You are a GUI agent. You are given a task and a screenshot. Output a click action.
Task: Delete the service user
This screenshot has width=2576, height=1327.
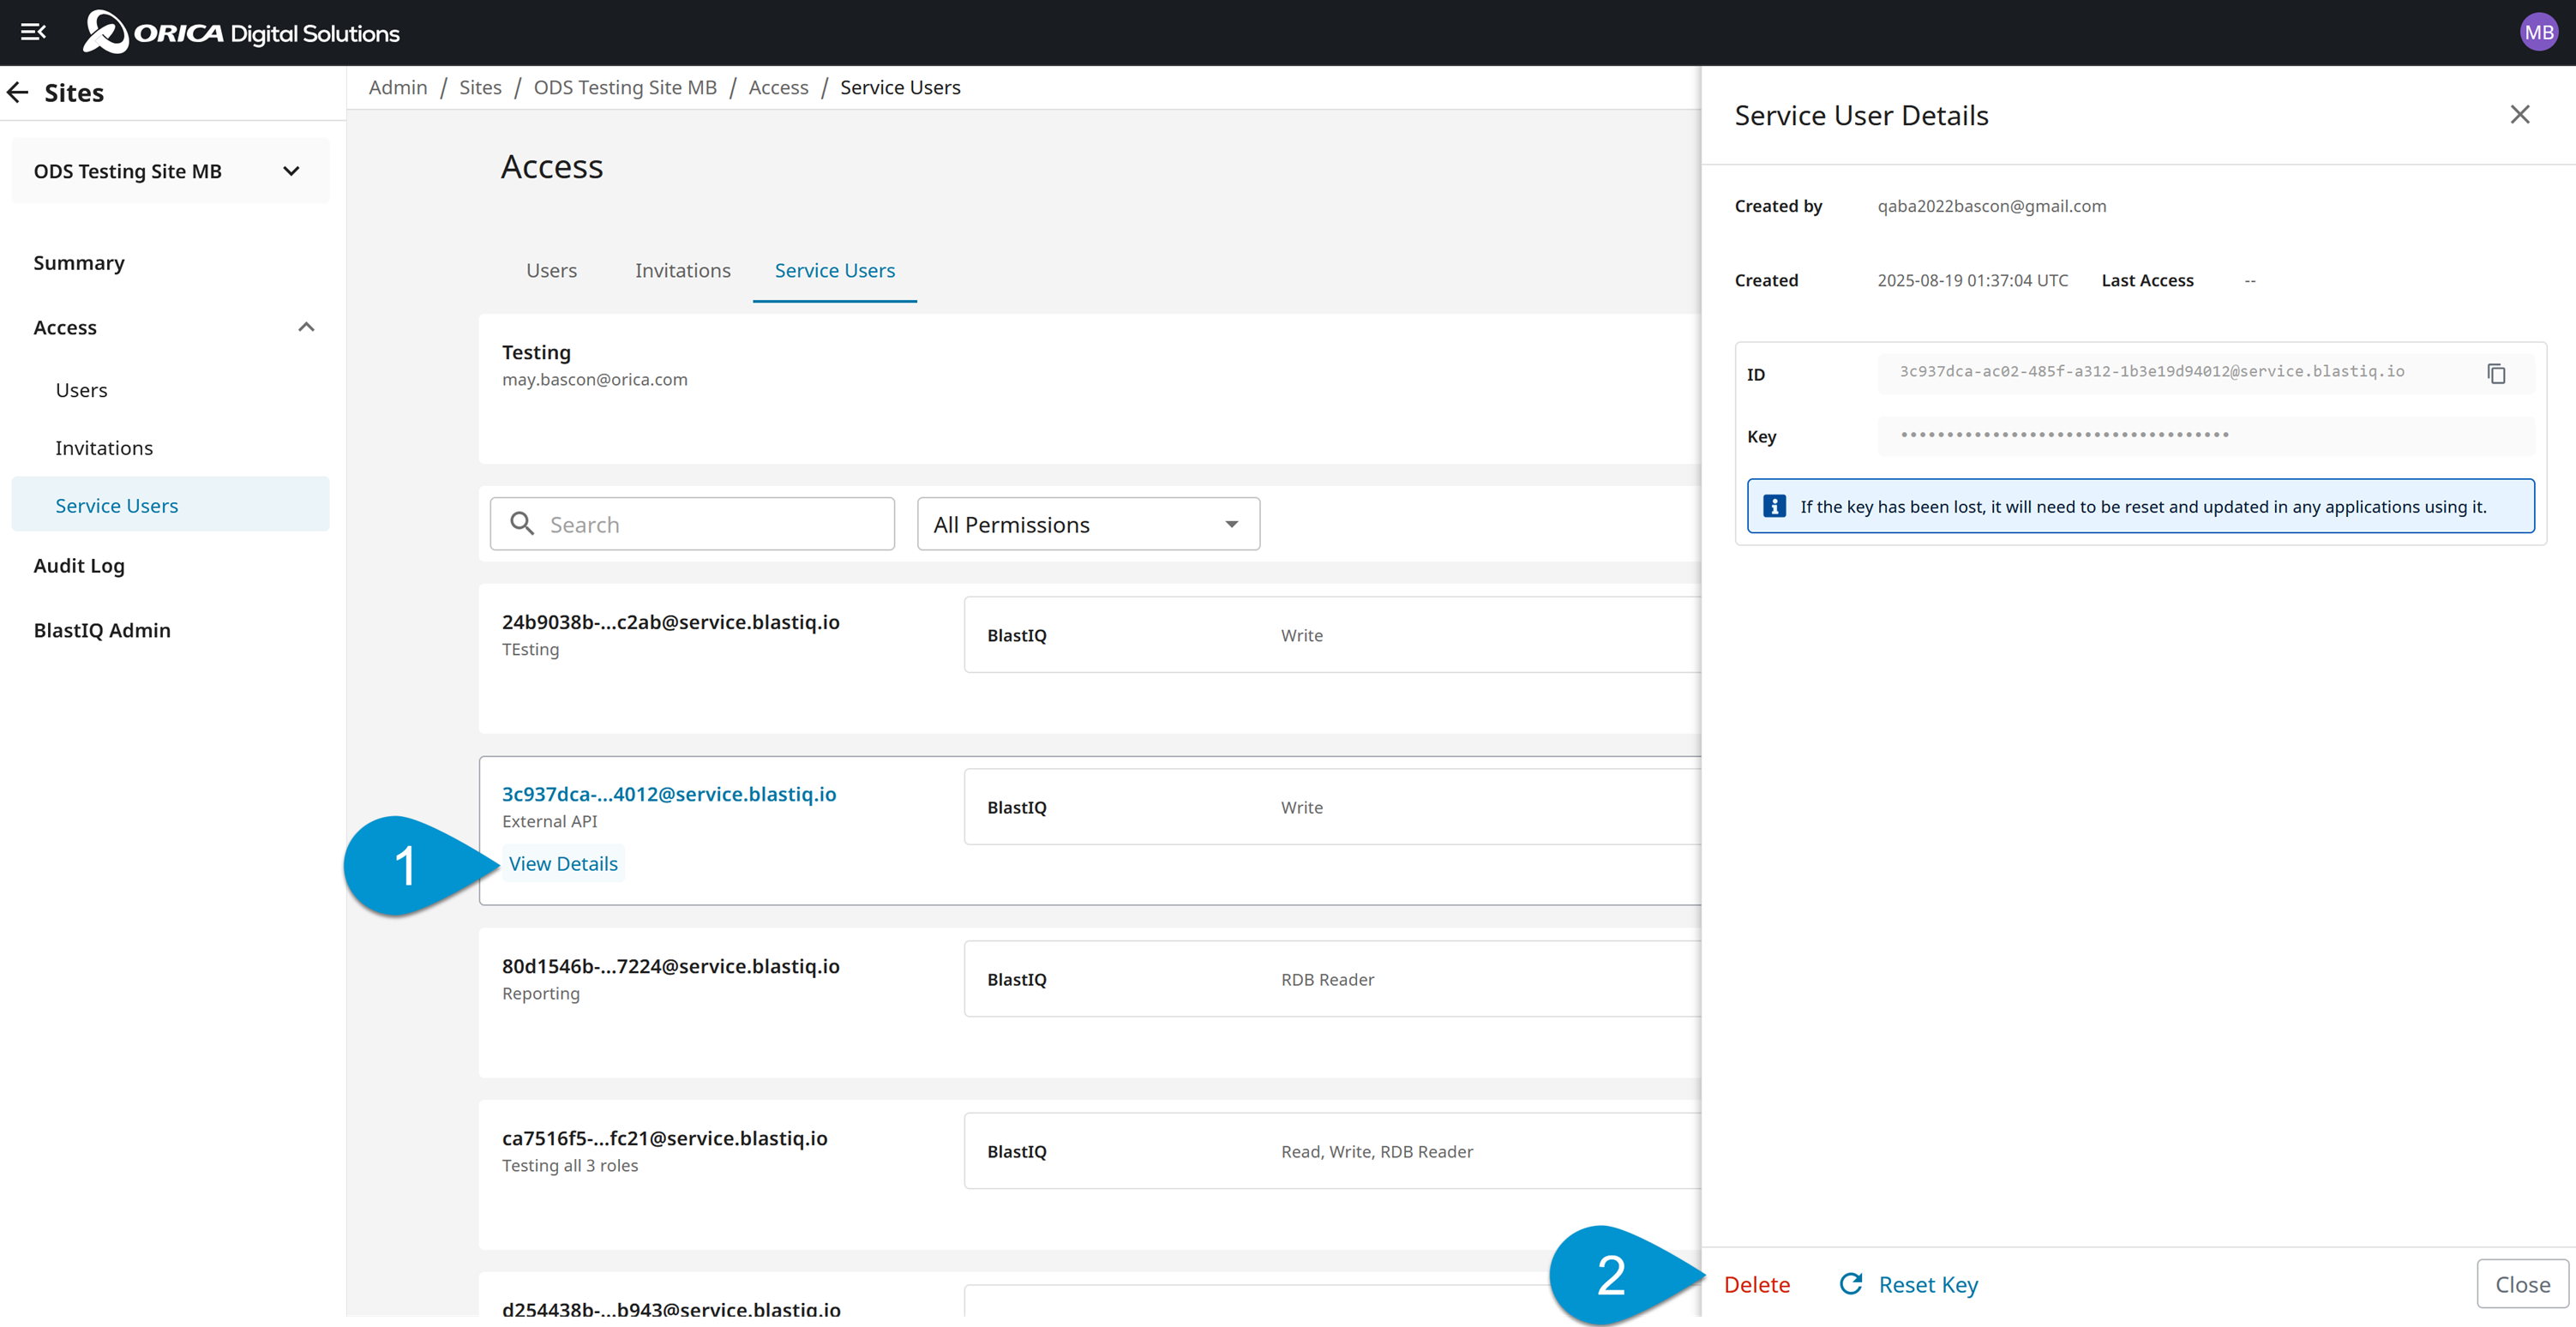pyautogui.click(x=1757, y=1284)
